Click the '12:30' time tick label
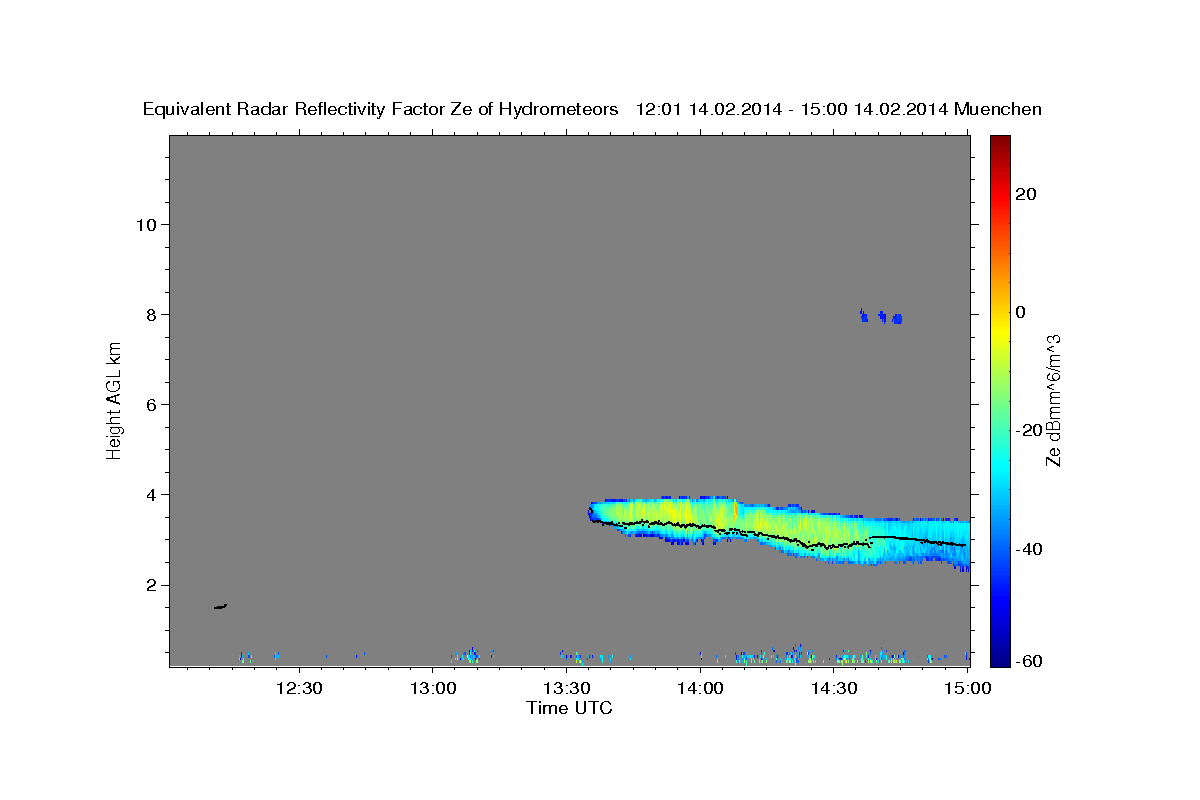 (299, 689)
